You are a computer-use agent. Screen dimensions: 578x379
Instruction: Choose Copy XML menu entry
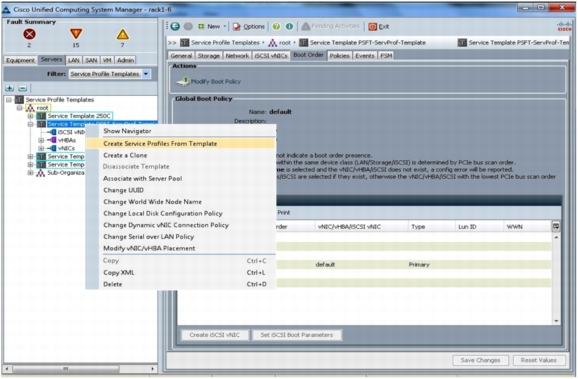(x=181, y=272)
